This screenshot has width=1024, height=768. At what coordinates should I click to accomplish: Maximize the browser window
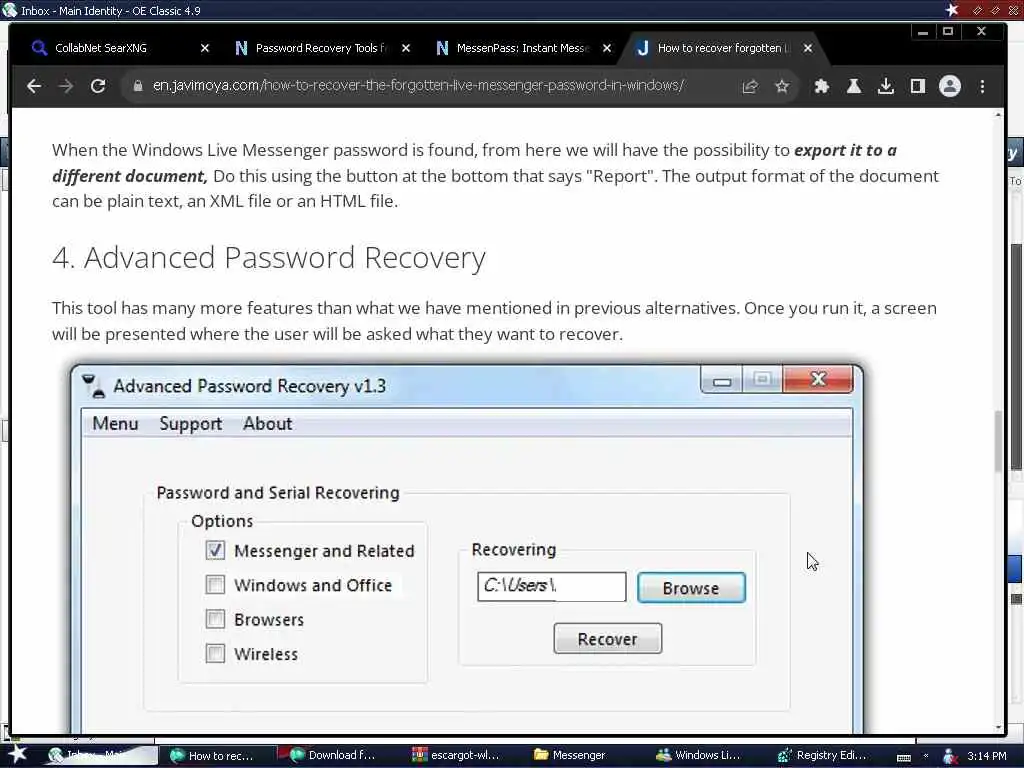coord(948,31)
